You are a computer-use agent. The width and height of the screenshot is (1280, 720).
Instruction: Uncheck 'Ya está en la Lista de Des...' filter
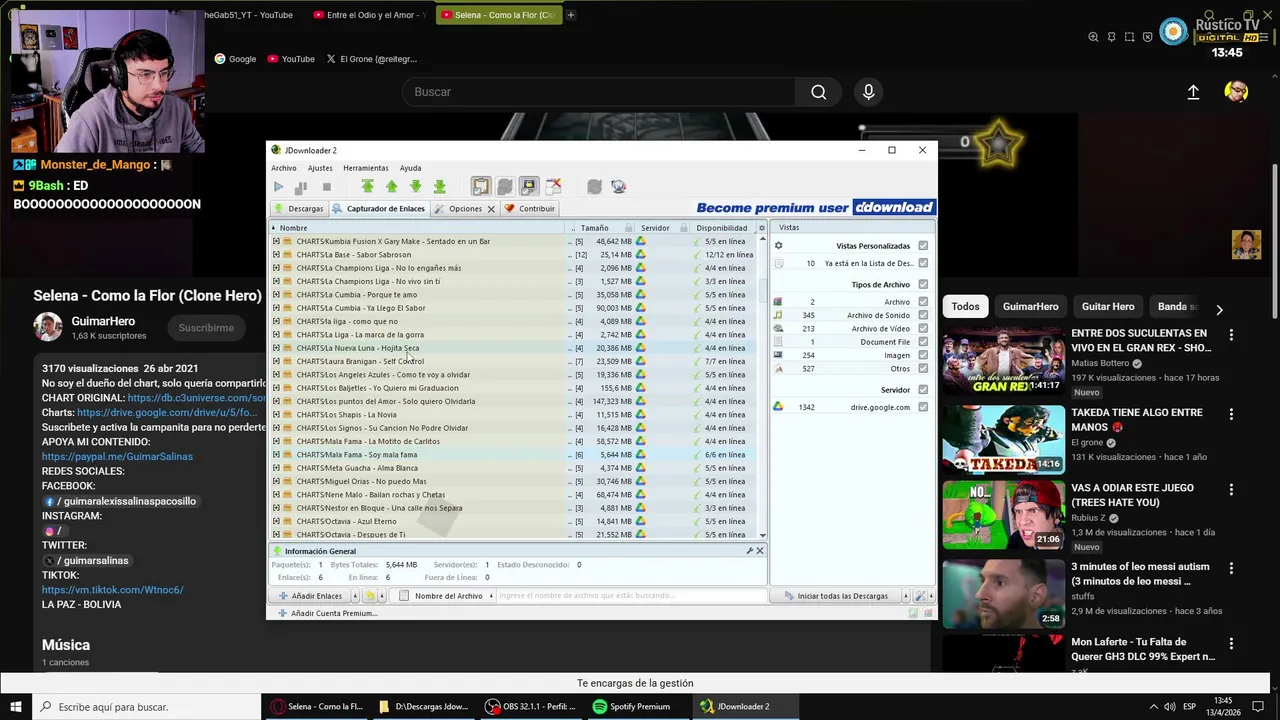(x=923, y=263)
